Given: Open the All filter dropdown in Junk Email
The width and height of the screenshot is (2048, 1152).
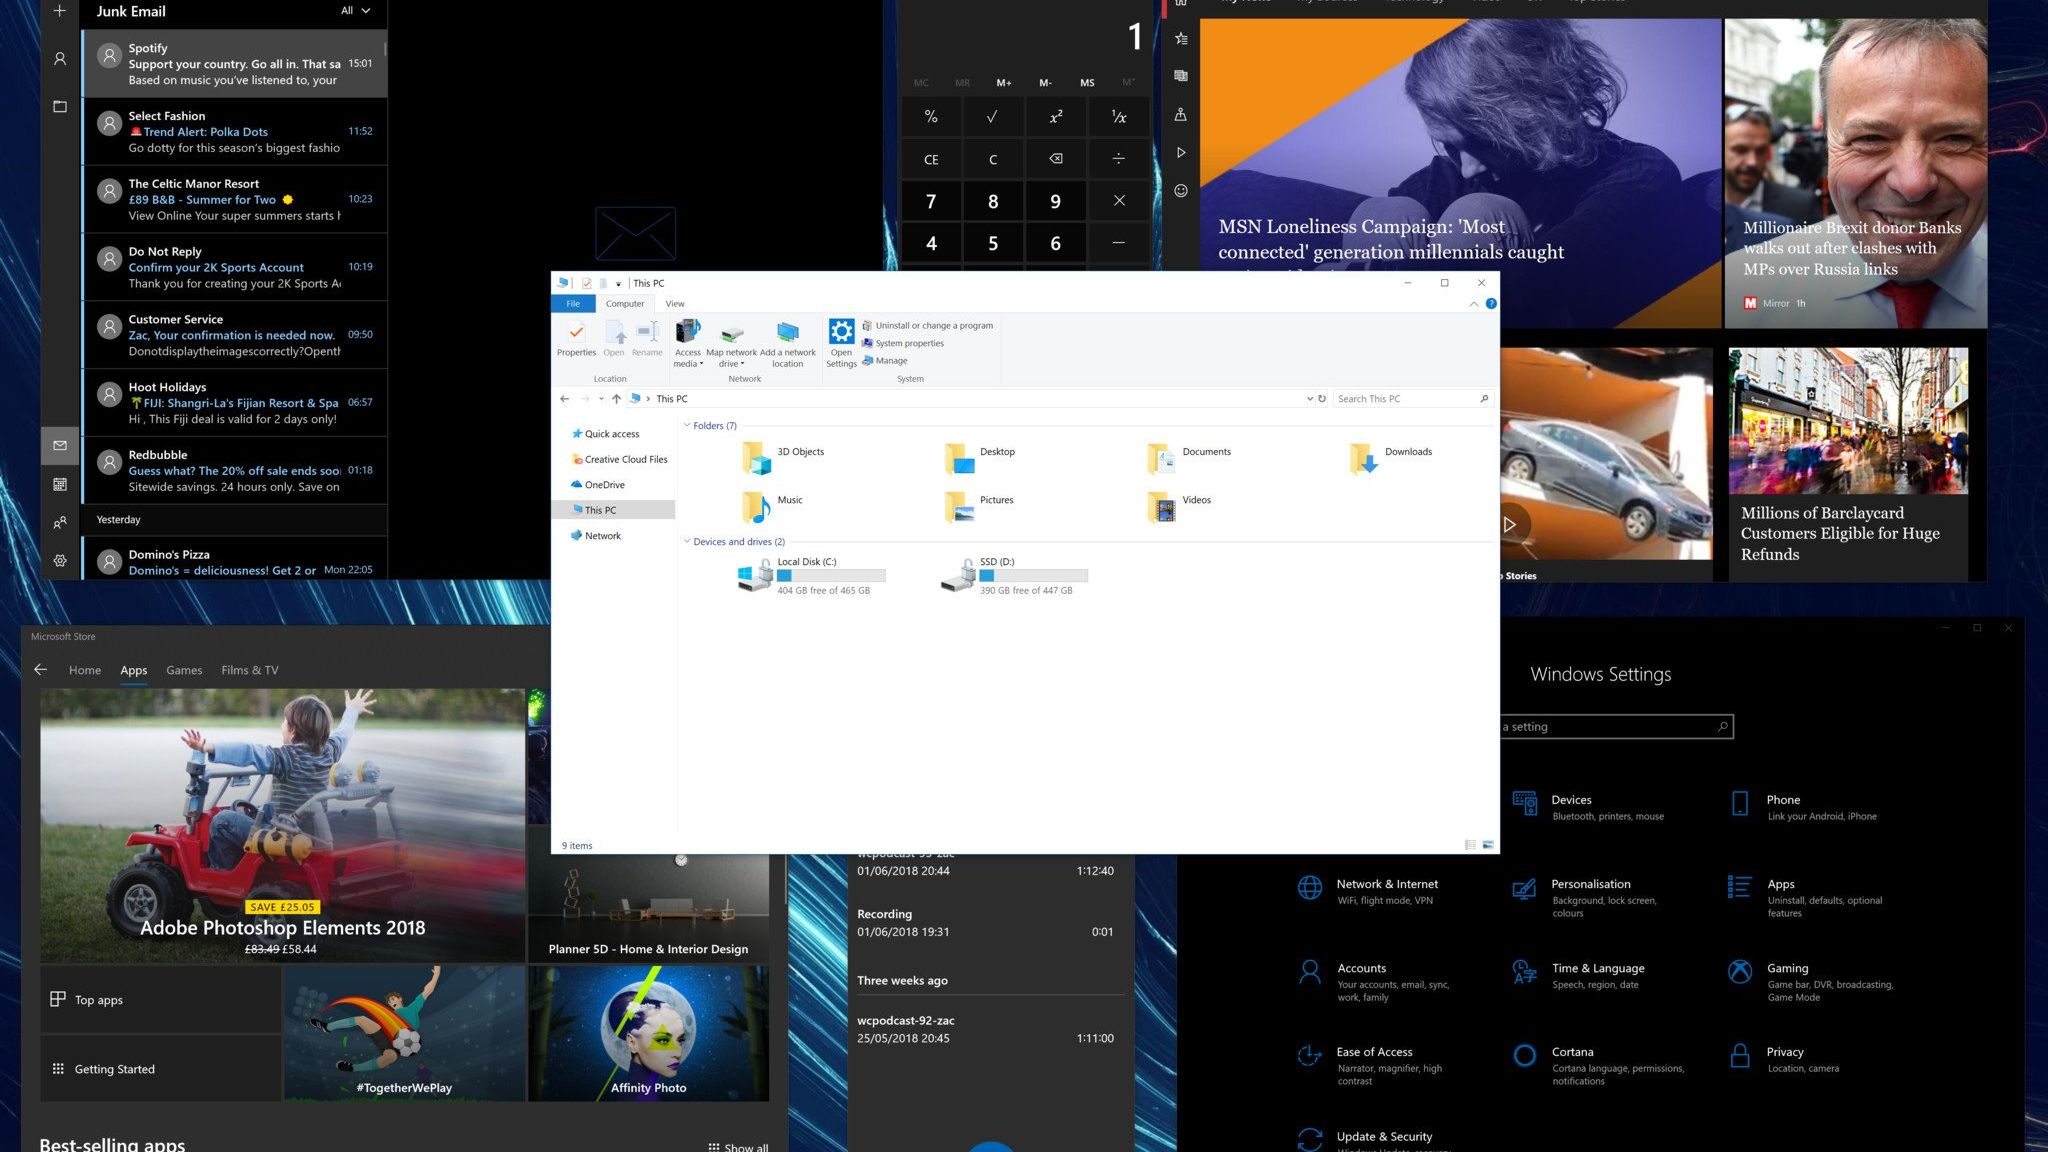Looking at the screenshot, I should point(355,11).
